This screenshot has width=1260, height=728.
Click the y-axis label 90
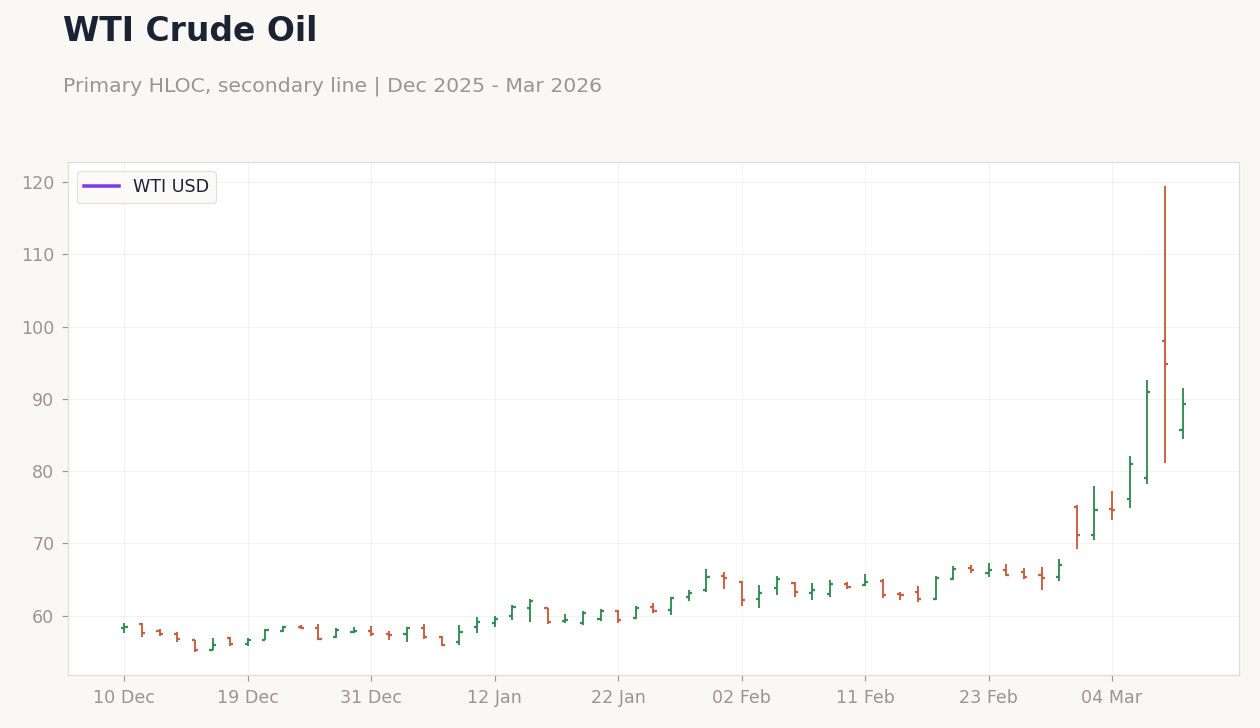pyautogui.click(x=43, y=399)
